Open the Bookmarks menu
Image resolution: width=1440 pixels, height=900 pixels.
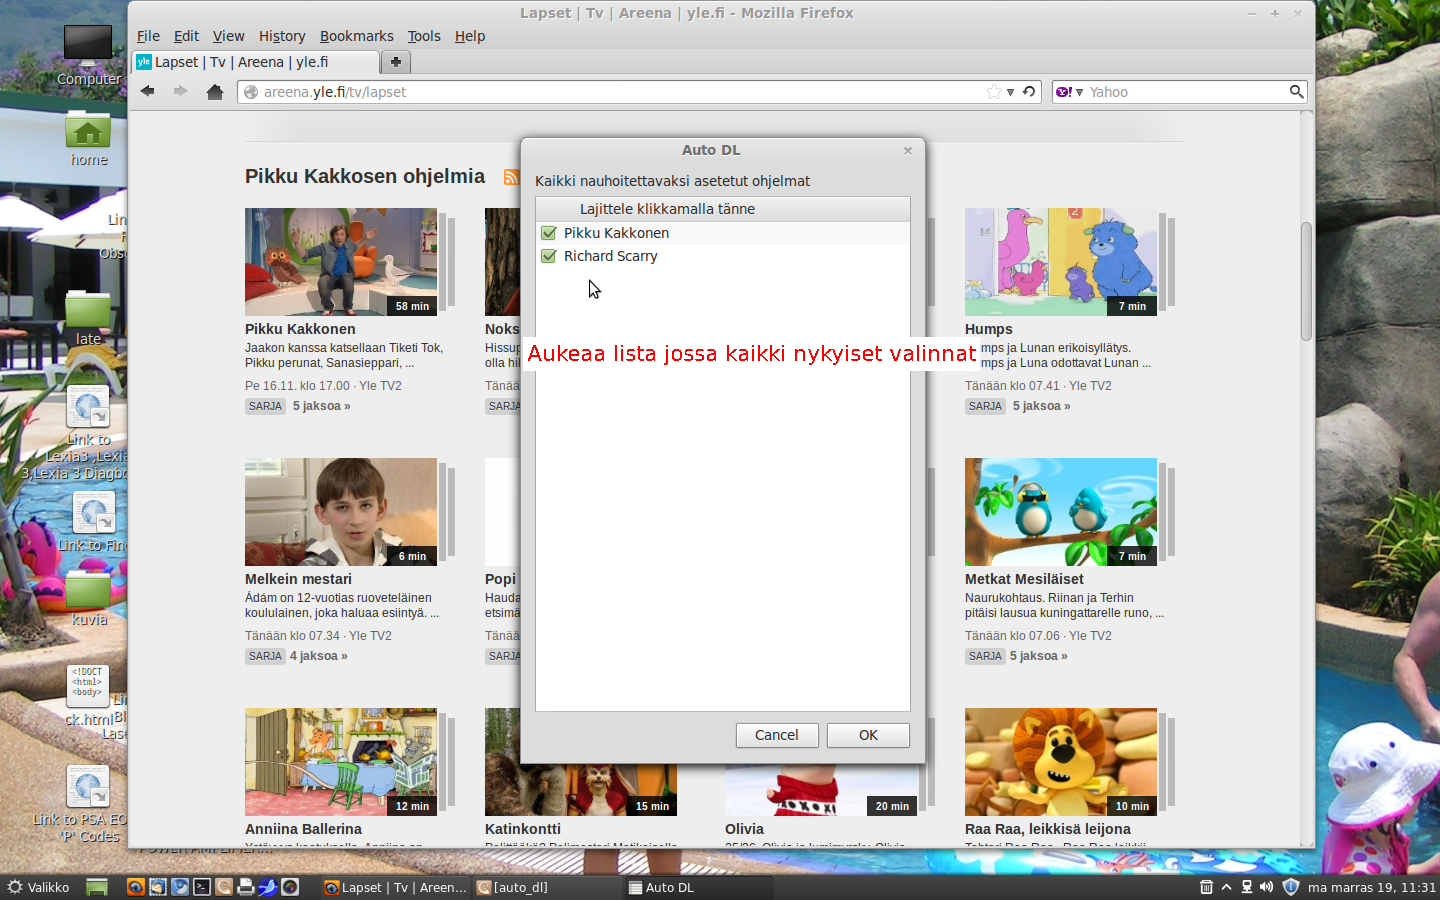point(356,36)
